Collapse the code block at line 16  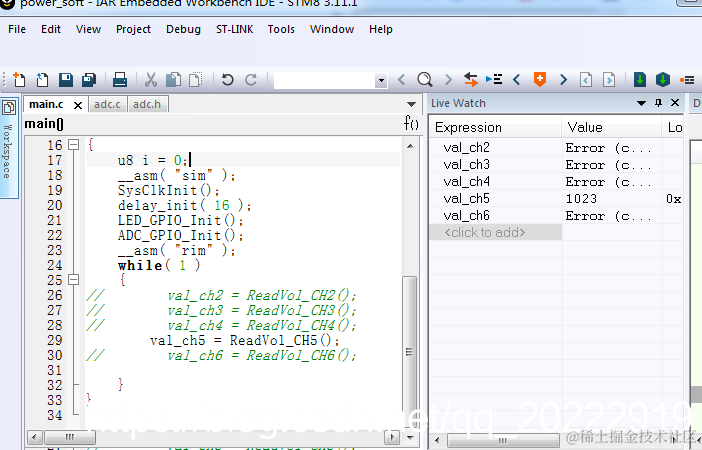coord(73,145)
